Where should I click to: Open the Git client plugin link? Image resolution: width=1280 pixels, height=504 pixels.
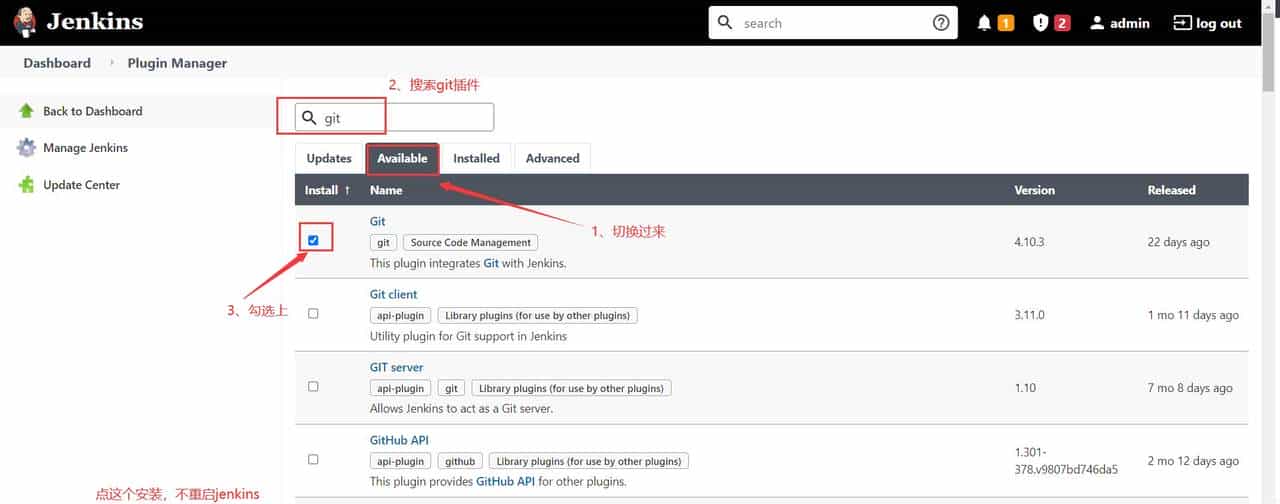coord(393,294)
